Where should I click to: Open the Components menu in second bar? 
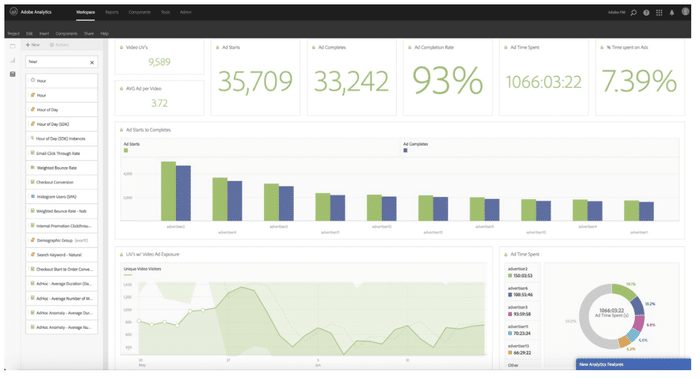(67, 33)
